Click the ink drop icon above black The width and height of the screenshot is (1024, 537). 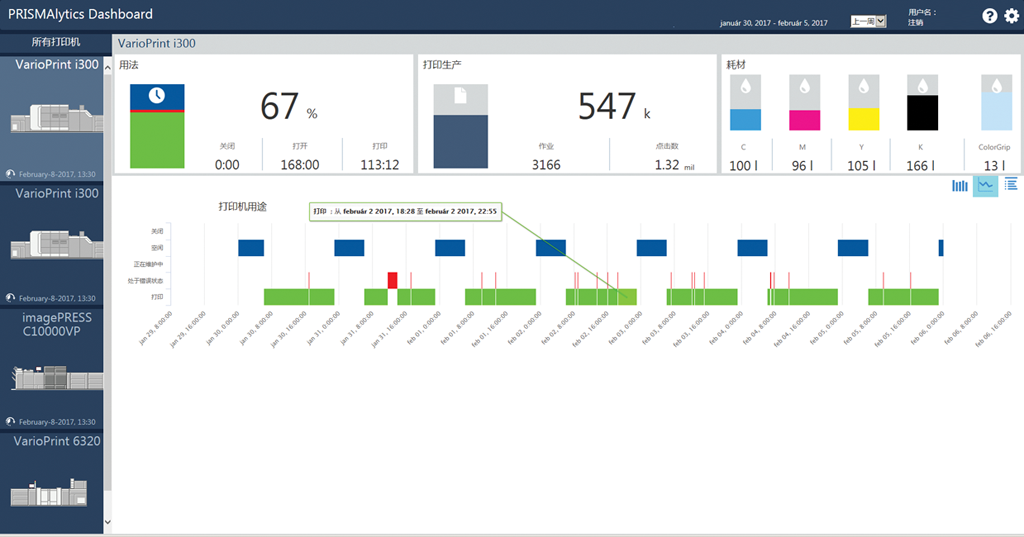922,86
